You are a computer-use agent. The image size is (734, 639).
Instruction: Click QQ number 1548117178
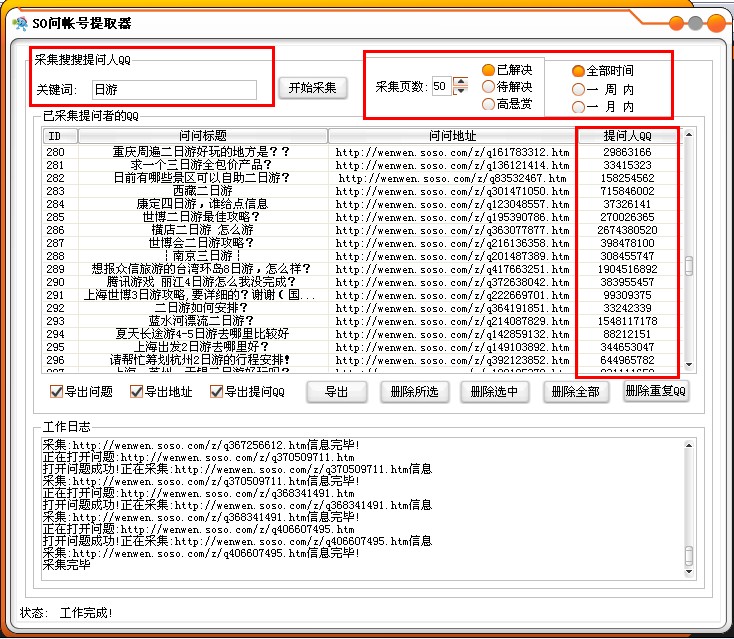click(x=627, y=321)
